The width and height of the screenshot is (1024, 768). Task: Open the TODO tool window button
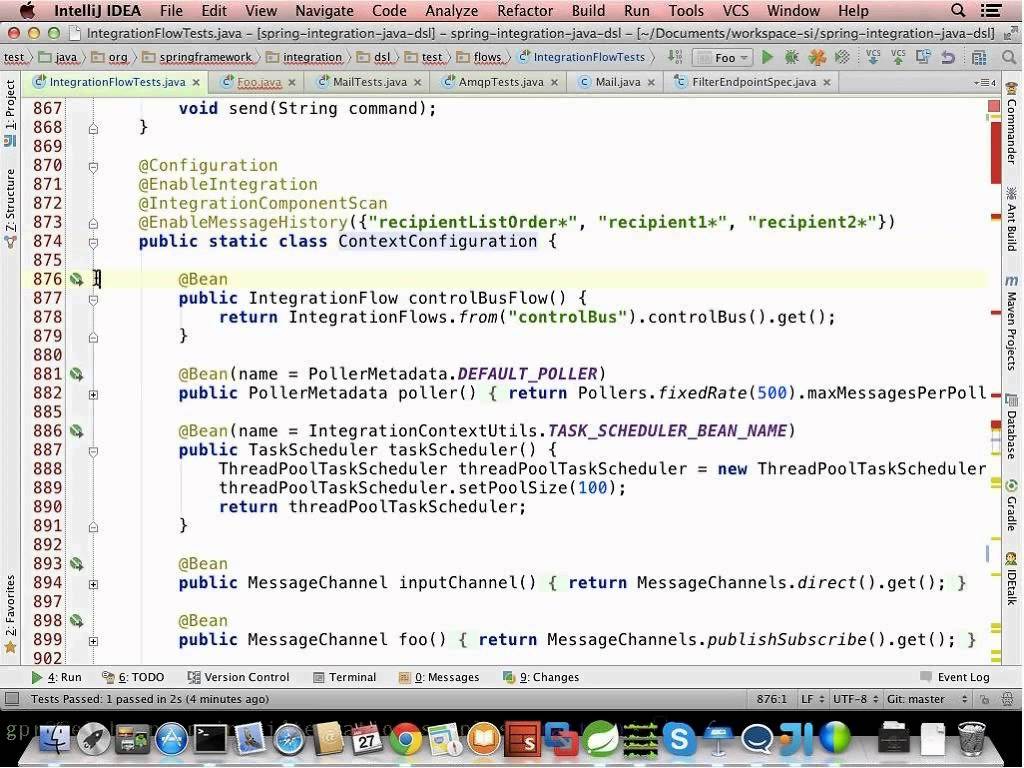(x=133, y=677)
